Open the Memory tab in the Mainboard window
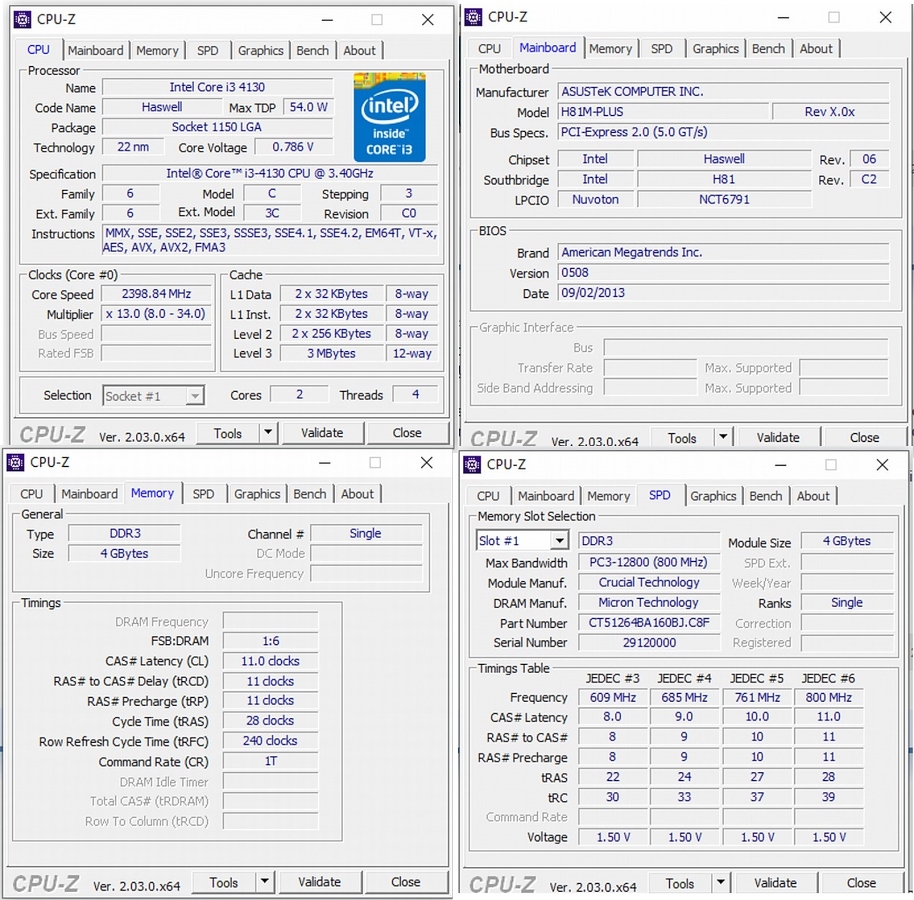 click(610, 49)
